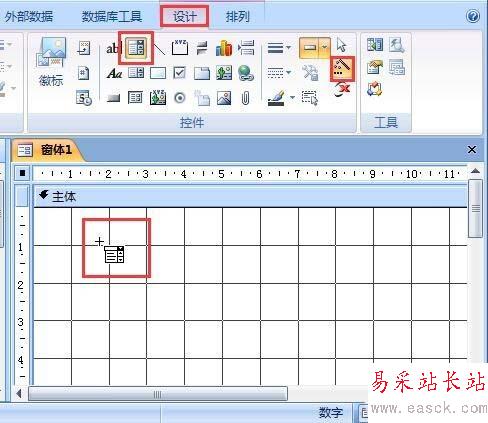Click the form selector box at ruler corner
The image size is (488, 423).
click(22, 173)
